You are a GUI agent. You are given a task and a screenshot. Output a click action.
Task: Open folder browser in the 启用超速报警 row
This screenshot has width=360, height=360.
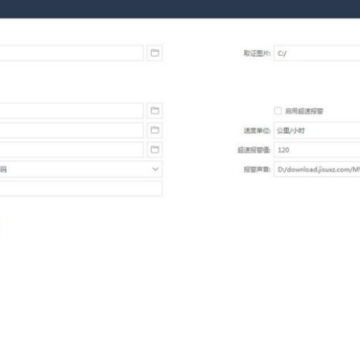(x=155, y=111)
